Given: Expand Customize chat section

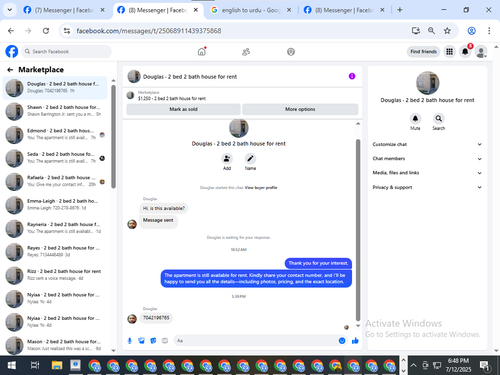Looking at the screenshot, I should click(427, 144).
